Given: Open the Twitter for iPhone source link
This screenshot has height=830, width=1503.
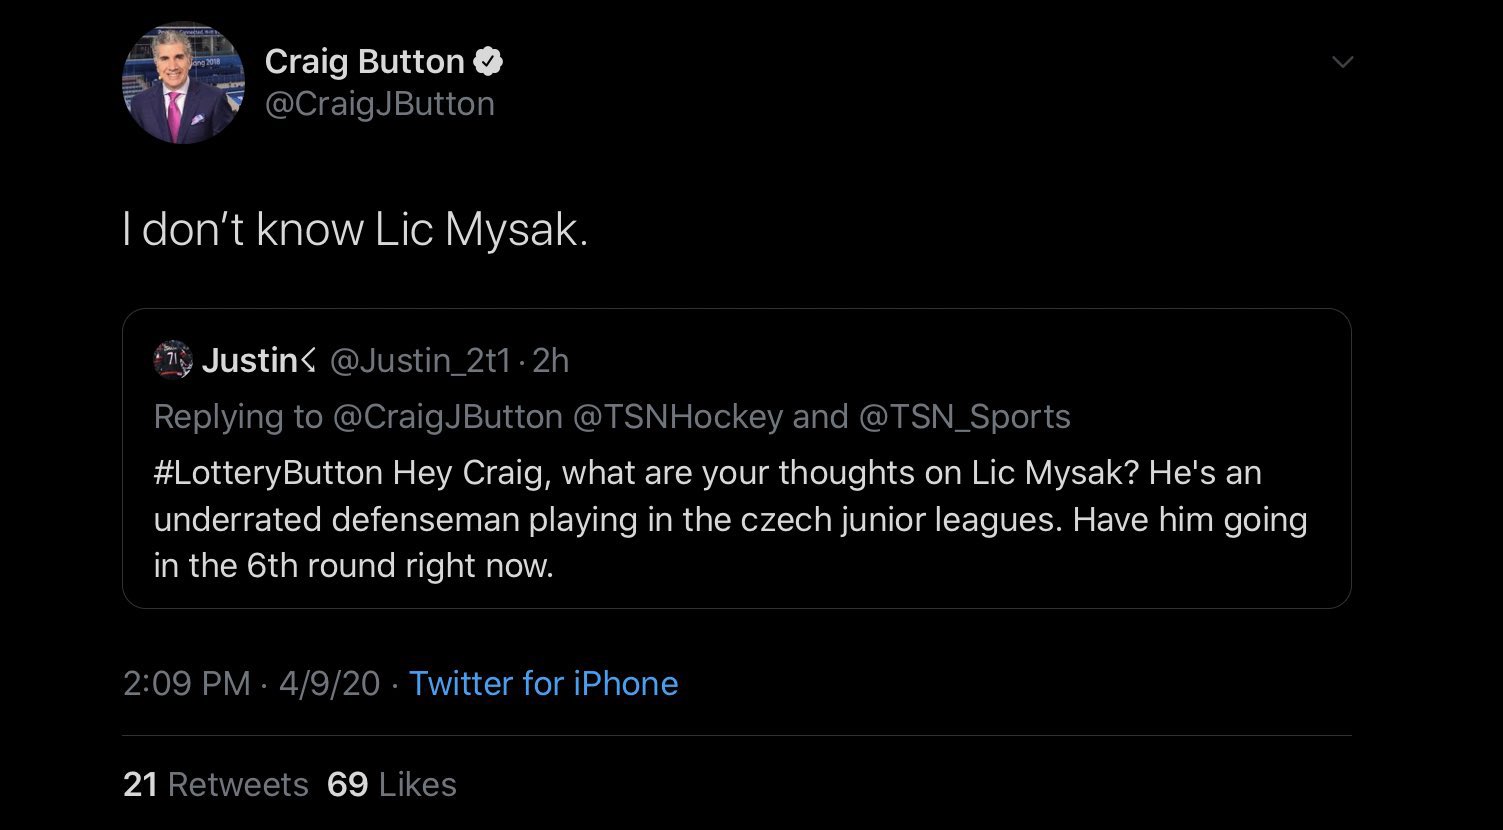Looking at the screenshot, I should [543, 683].
